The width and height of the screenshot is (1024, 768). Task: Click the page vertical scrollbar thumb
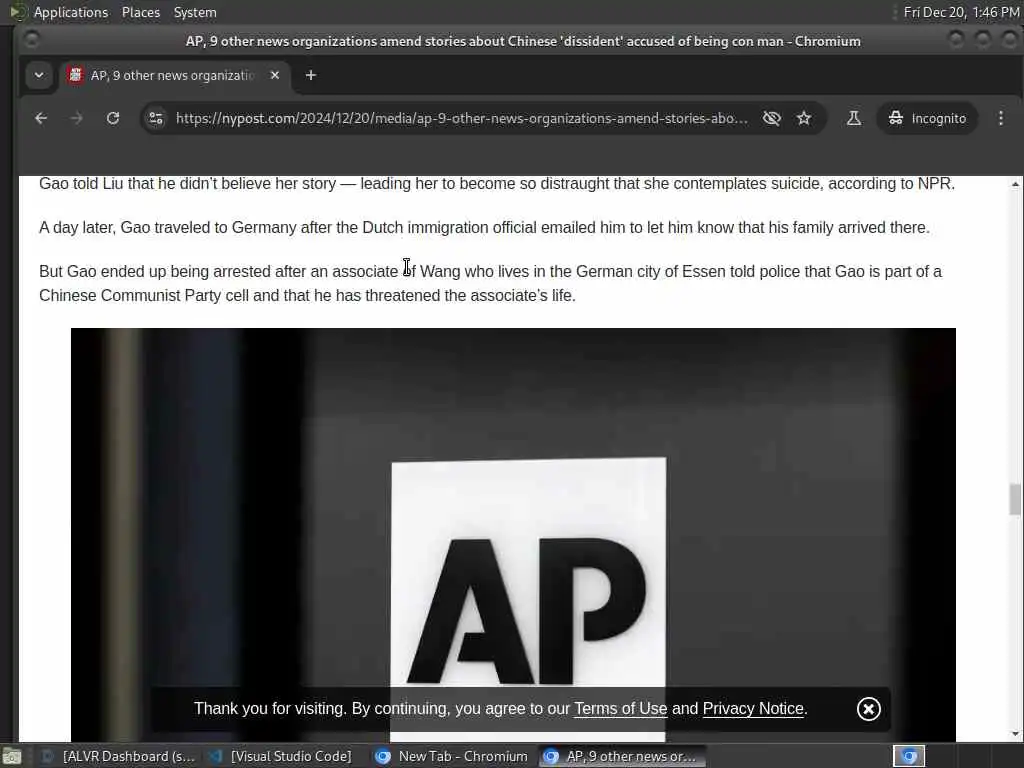tap(1014, 499)
